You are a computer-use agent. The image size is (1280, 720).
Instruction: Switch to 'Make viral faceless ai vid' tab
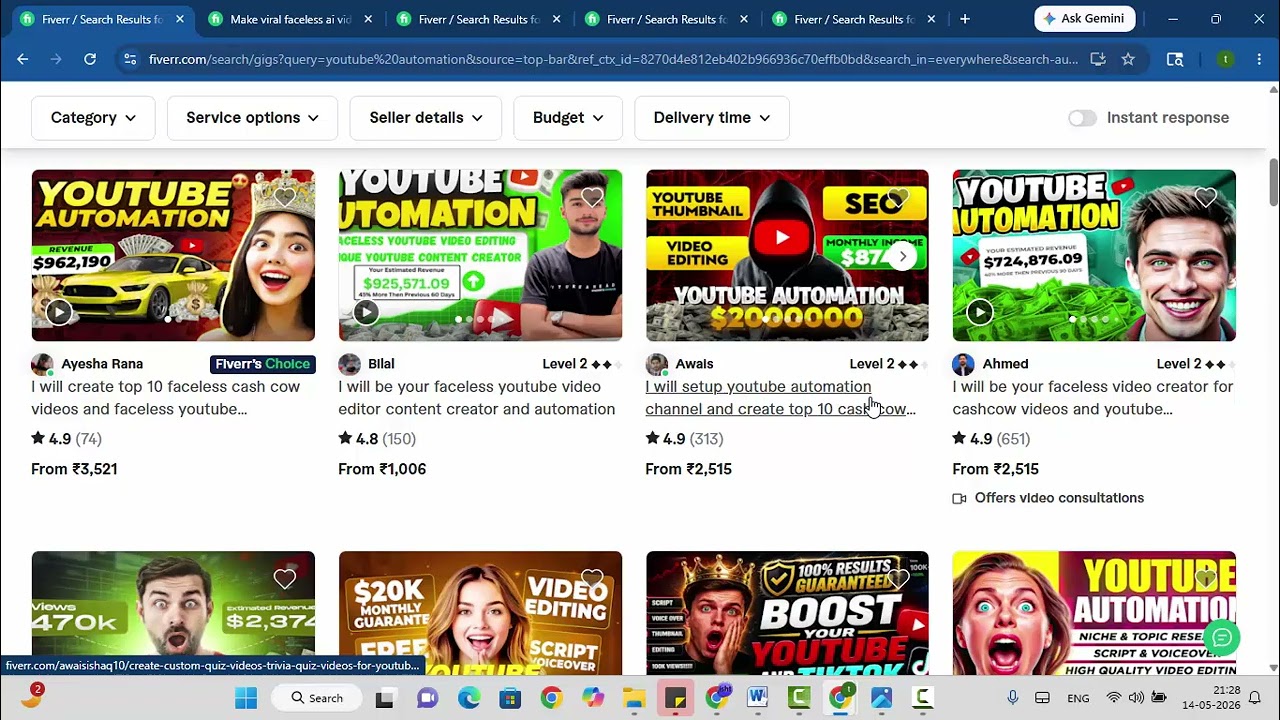(x=290, y=19)
